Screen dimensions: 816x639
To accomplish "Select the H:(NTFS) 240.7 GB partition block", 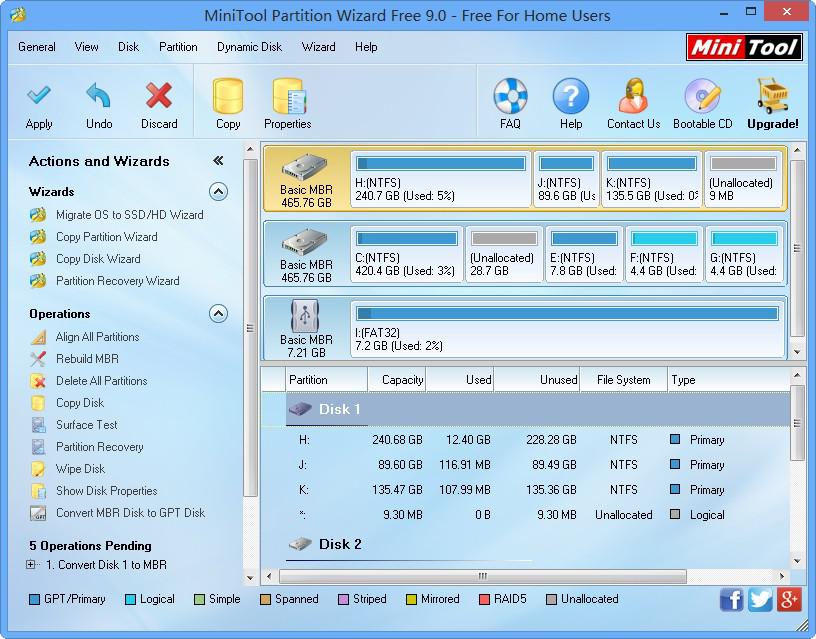I will coord(441,179).
